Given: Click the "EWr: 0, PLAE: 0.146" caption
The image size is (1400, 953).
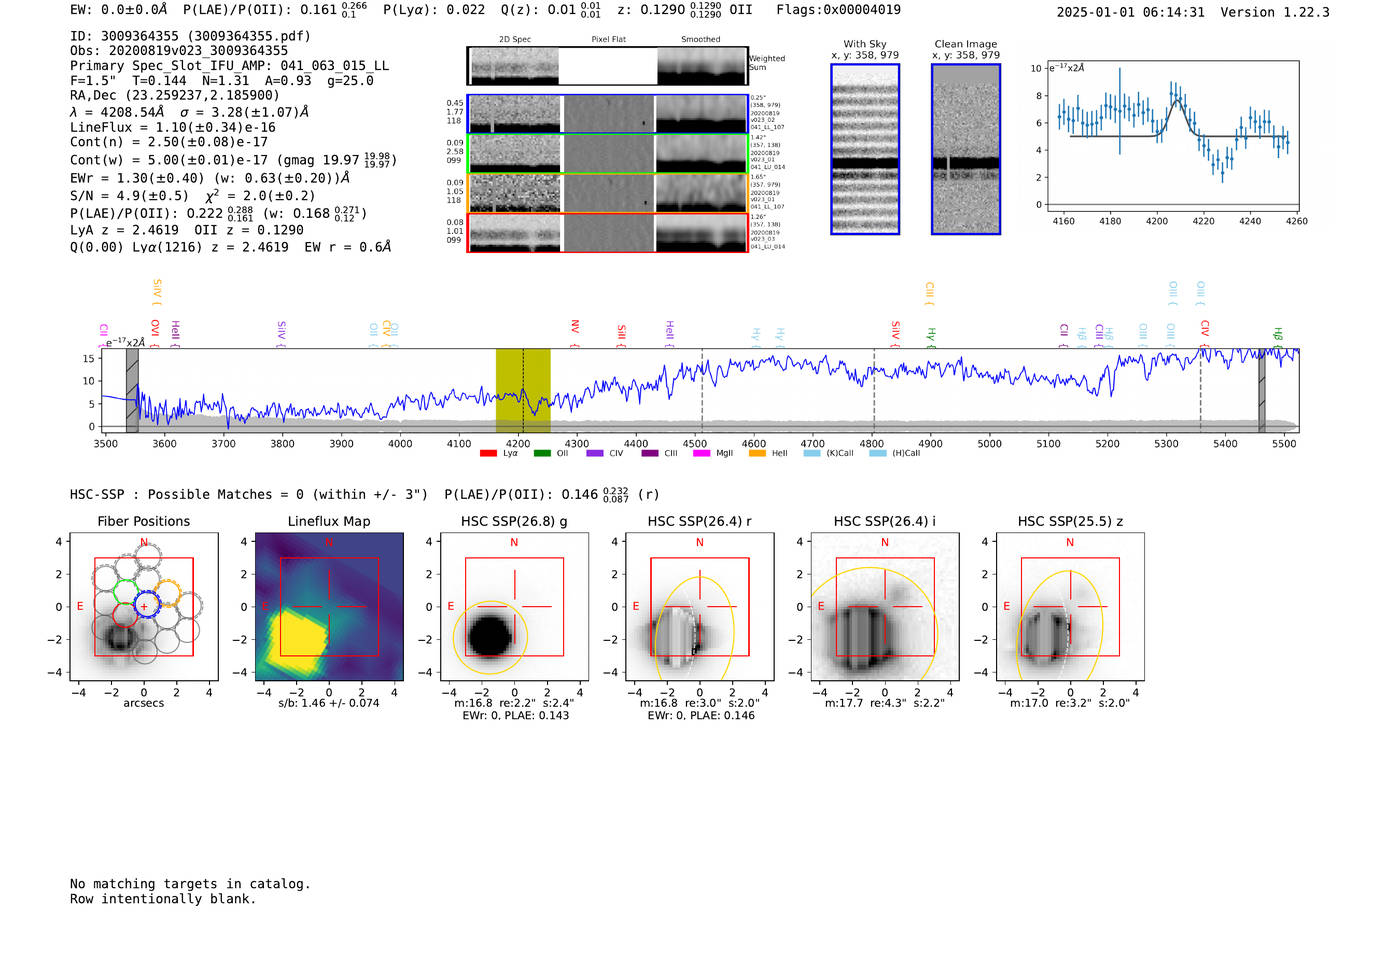Looking at the screenshot, I should pyautogui.click(x=700, y=716).
